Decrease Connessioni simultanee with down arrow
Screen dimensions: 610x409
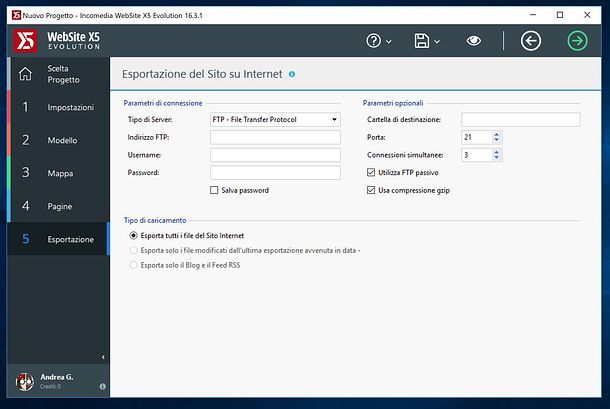pyautogui.click(x=496, y=158)
